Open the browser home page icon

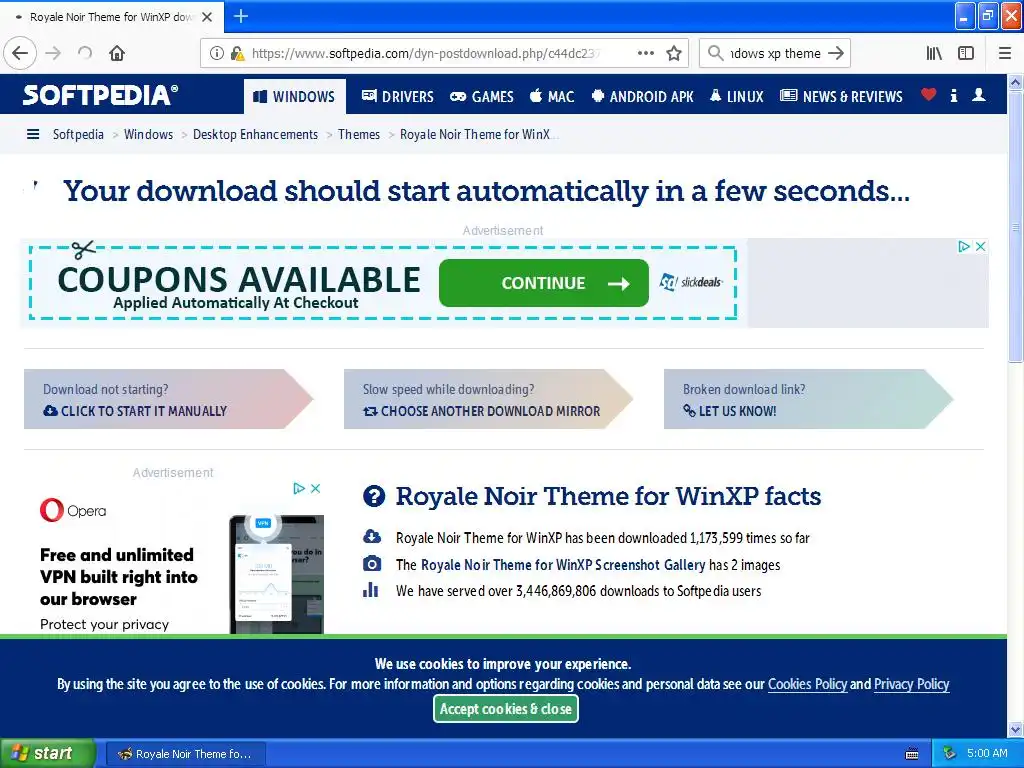point(117,54)
